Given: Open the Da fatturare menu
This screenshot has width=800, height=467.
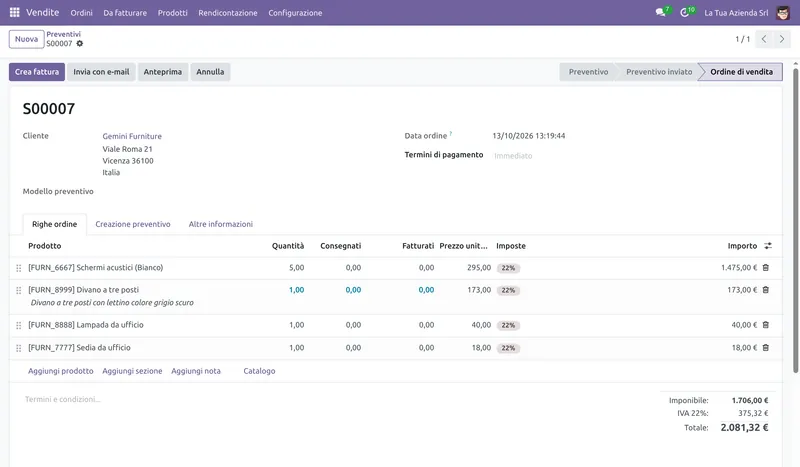Looking at the screenshot, I should click(x=125, y=13).
